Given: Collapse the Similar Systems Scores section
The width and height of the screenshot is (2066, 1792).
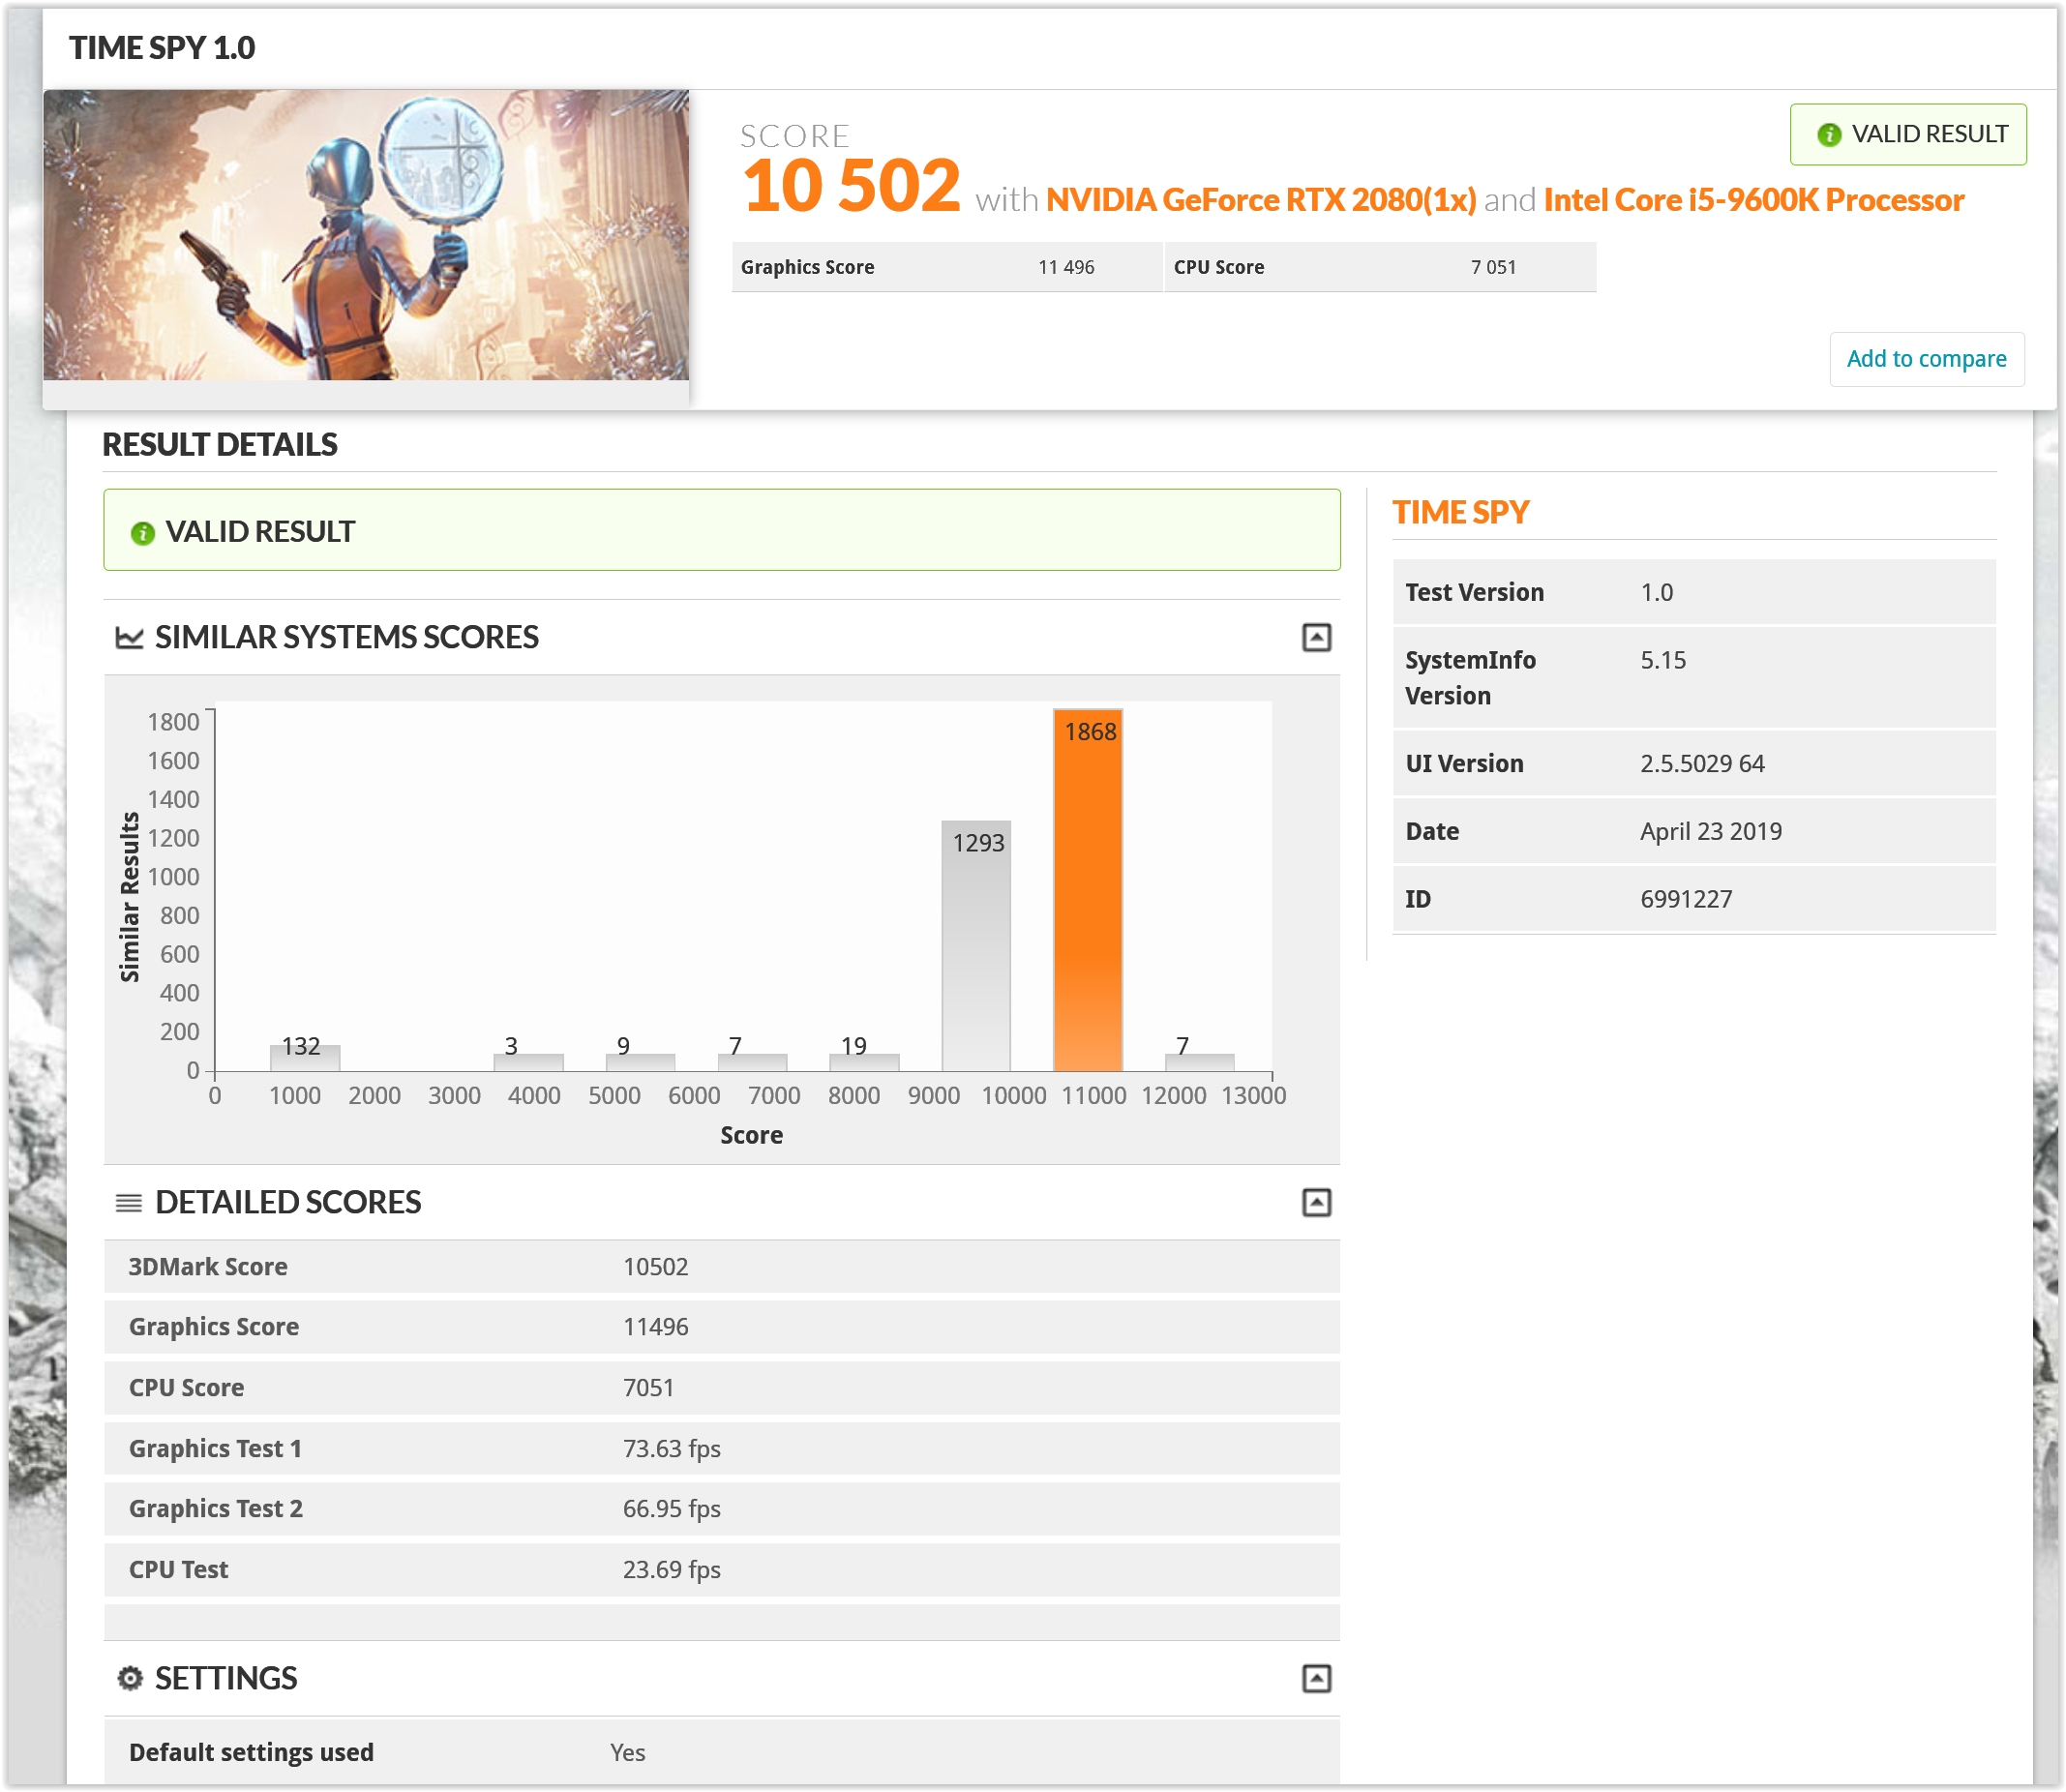Looking at the screenshot, I should tap(1316, 637).
